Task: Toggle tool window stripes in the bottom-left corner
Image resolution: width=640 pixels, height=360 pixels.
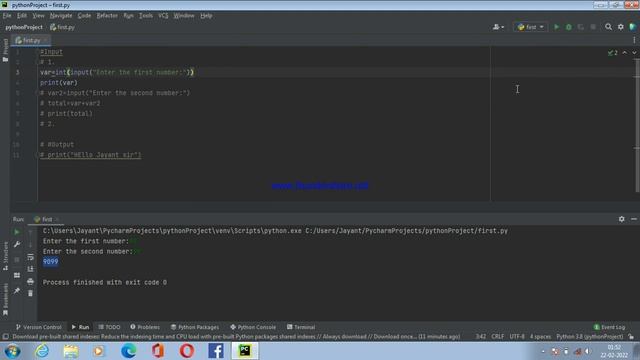Action: coord(5,337)
